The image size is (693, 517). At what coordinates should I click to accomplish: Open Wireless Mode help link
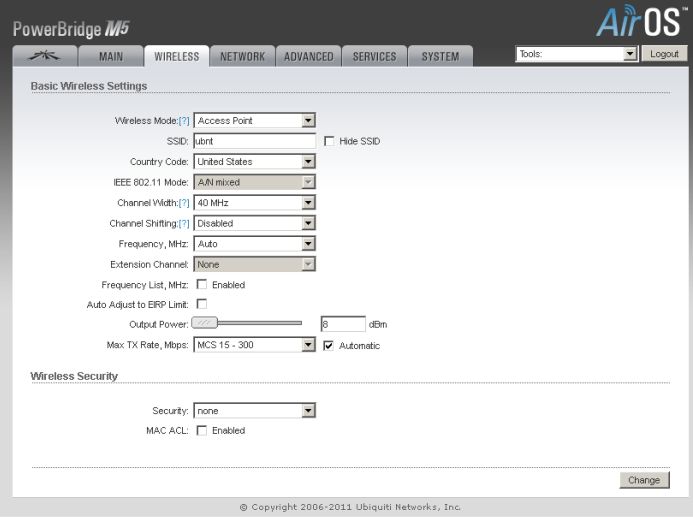184,121
